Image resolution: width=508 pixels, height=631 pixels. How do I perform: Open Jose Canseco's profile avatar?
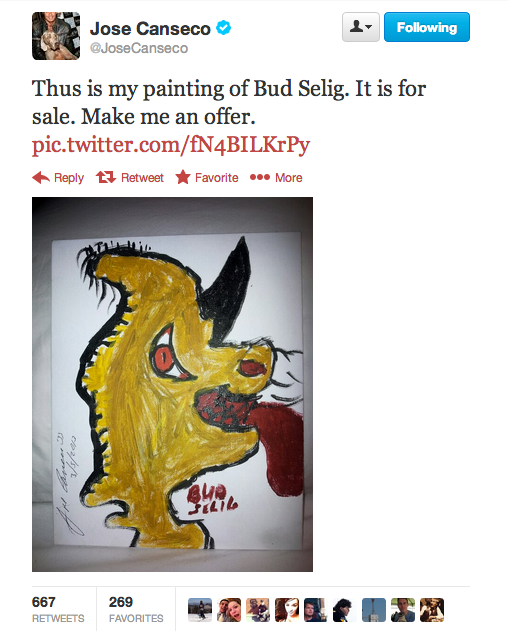coord(56,36)
